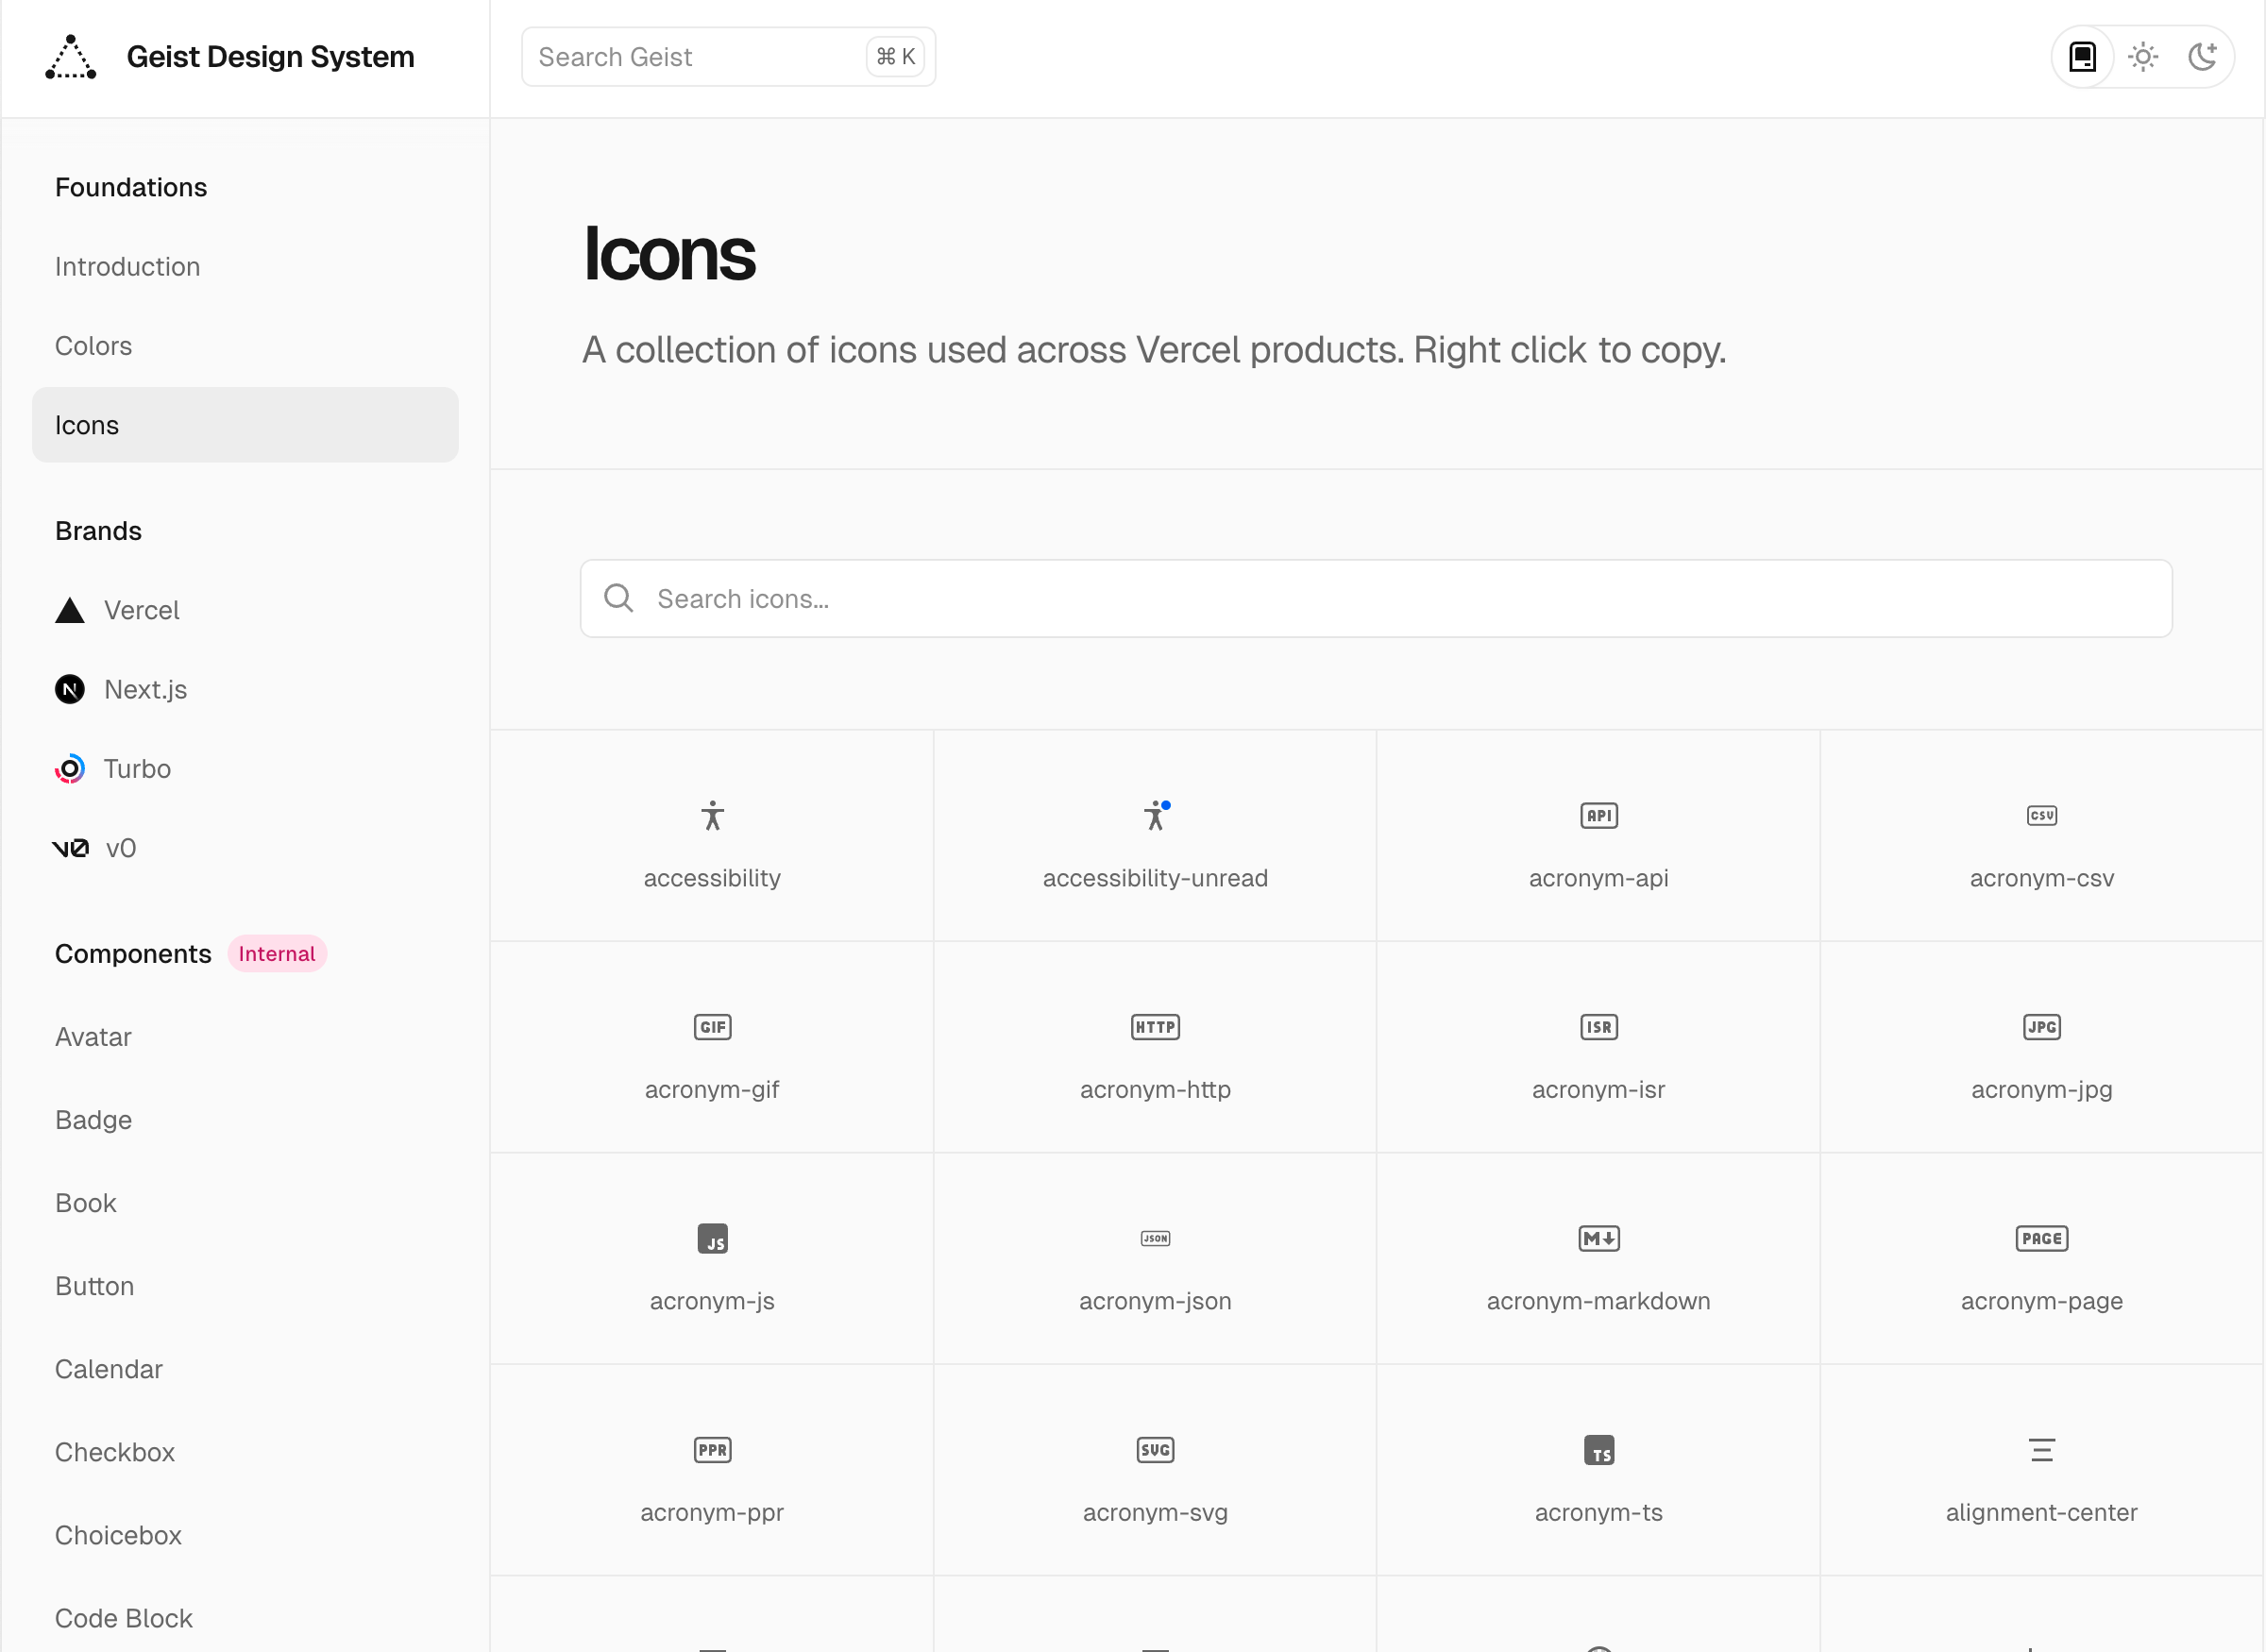Toggle the sidebar panel icon

(x=2083, y=57)
